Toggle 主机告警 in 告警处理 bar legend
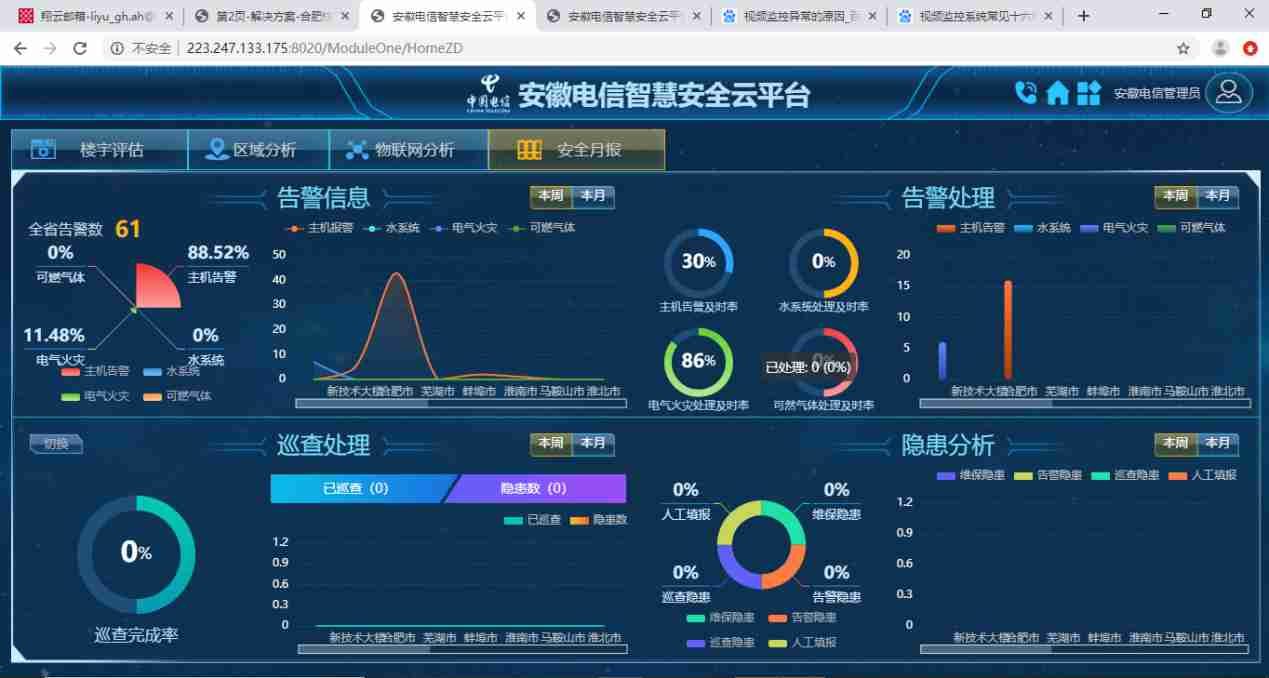The height and width of the screenshot is (678, 1269). pos(971,228)
